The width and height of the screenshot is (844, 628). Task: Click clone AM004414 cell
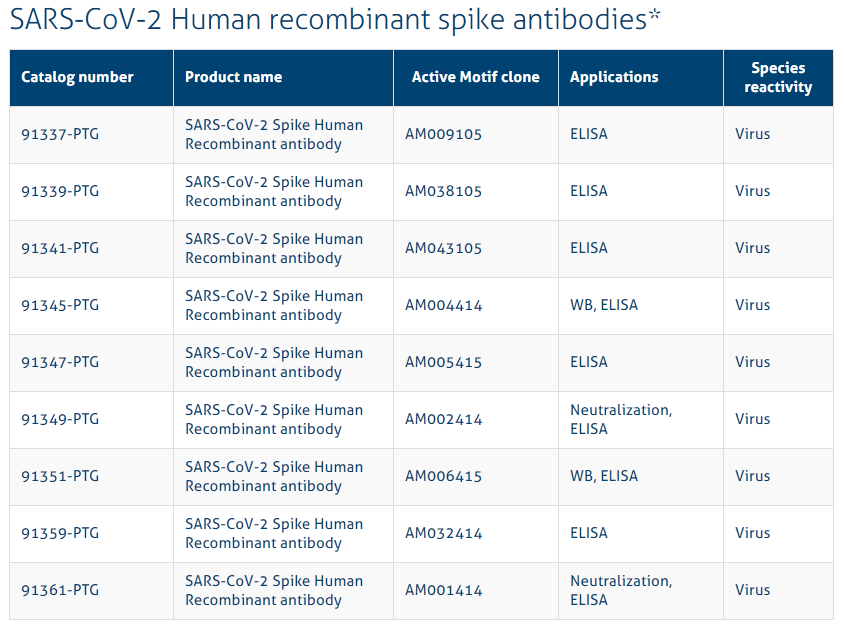444,305
